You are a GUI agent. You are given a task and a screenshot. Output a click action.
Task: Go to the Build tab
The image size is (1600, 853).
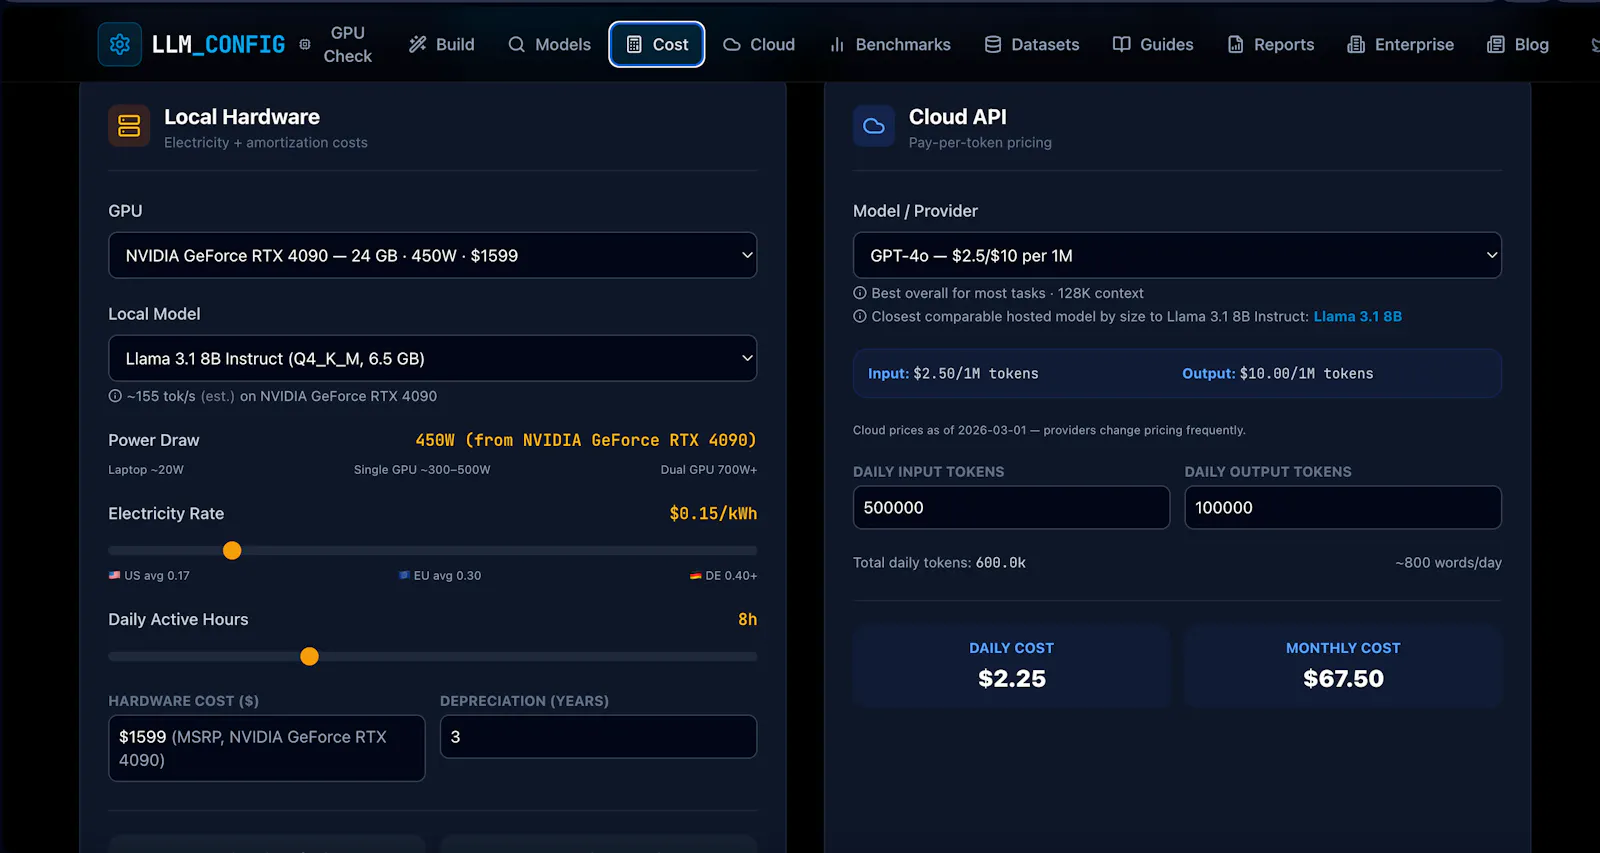click(x=441, y=44)
